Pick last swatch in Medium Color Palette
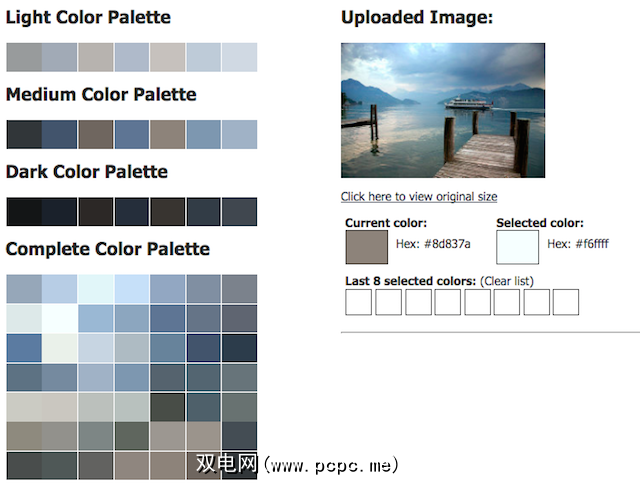Image resolution: width=640 pixels, height=488 pixels. 239,134
